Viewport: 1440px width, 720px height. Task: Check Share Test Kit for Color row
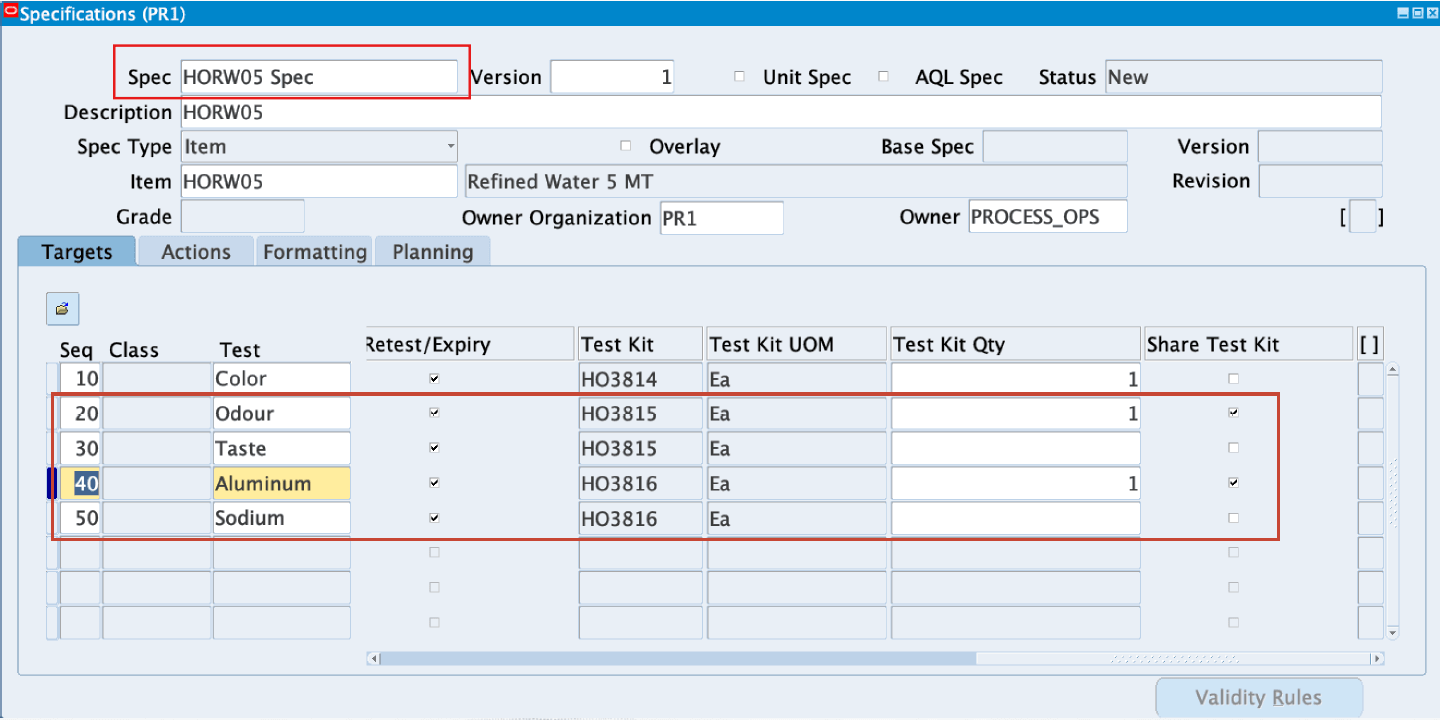pyautogui.click(x=1233, y=379)
